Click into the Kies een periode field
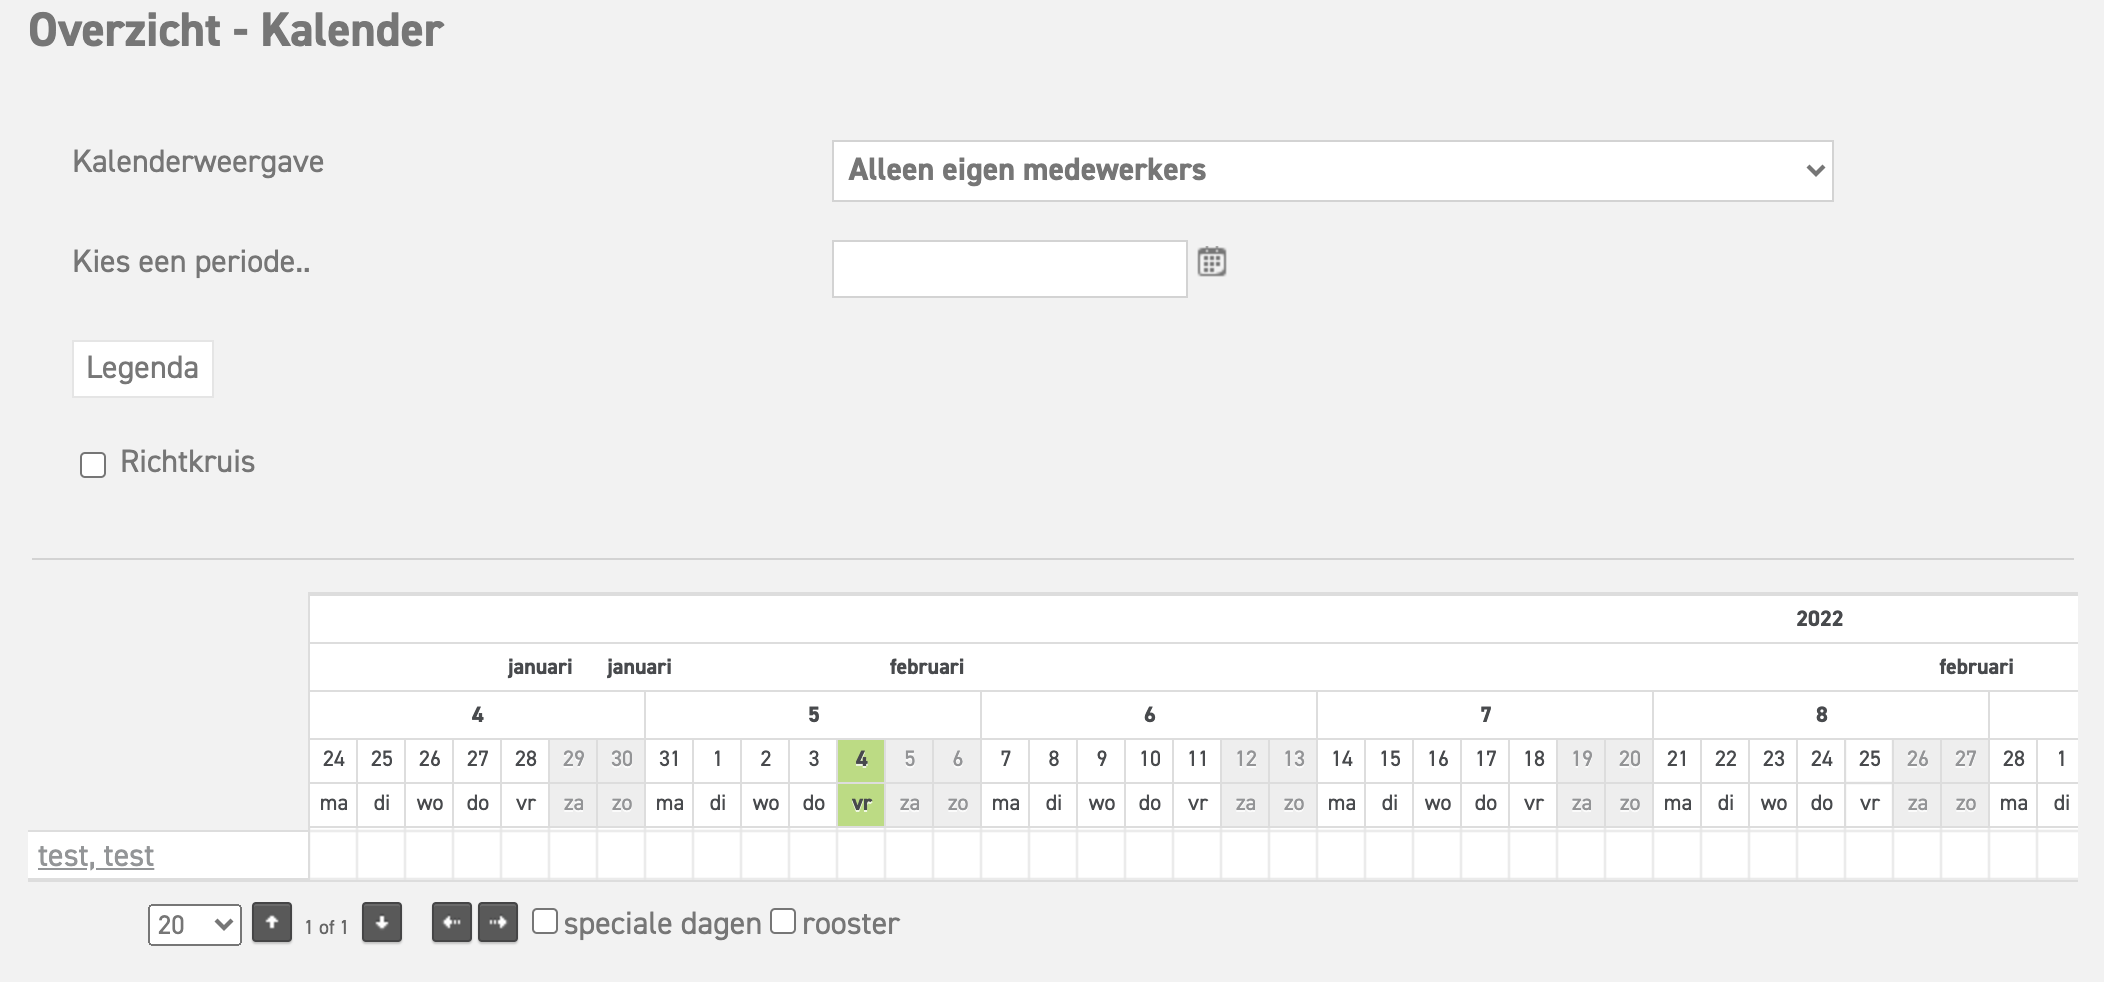 point(1009,269)
